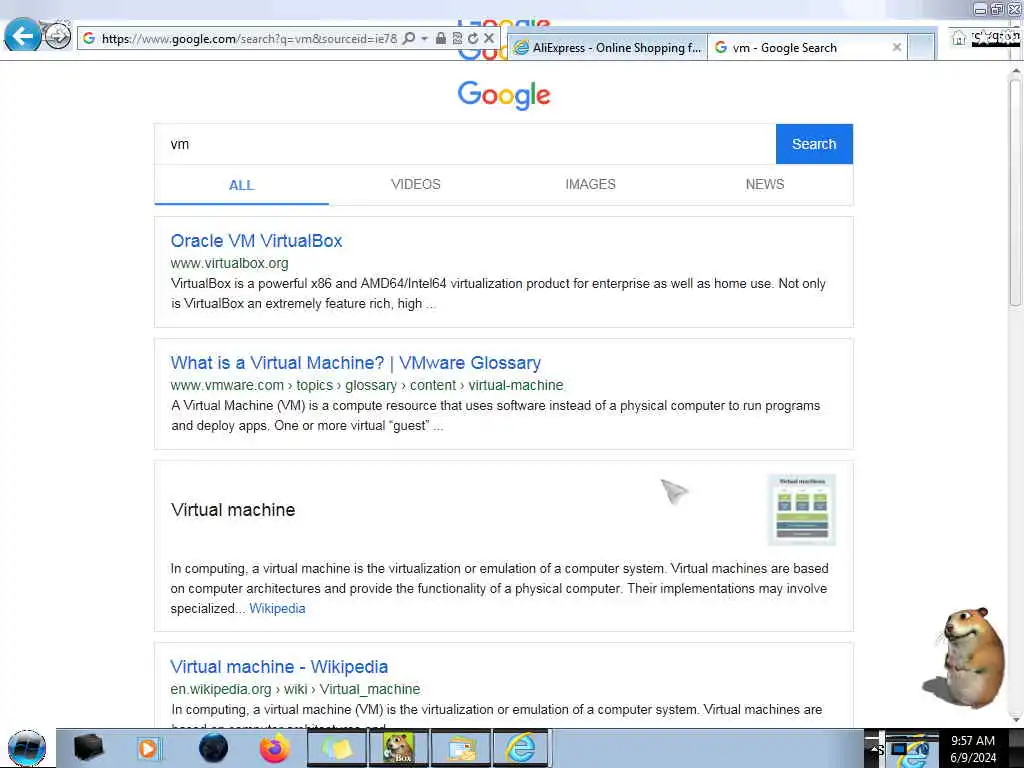Open the Windows Start orb
The width and height of the screenshot is (1024, 768).
coord(27,748)
